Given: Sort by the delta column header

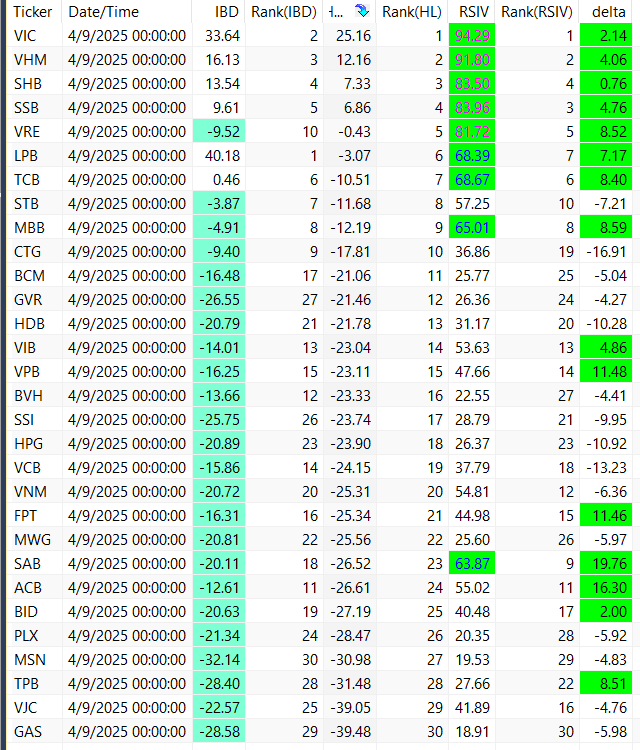Looking at the screenshot, I should pyautogui.click(x=608, y=11).
